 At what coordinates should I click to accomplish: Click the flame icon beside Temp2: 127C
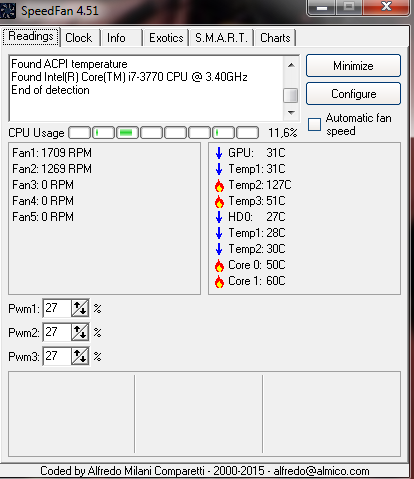click(219, 185)
